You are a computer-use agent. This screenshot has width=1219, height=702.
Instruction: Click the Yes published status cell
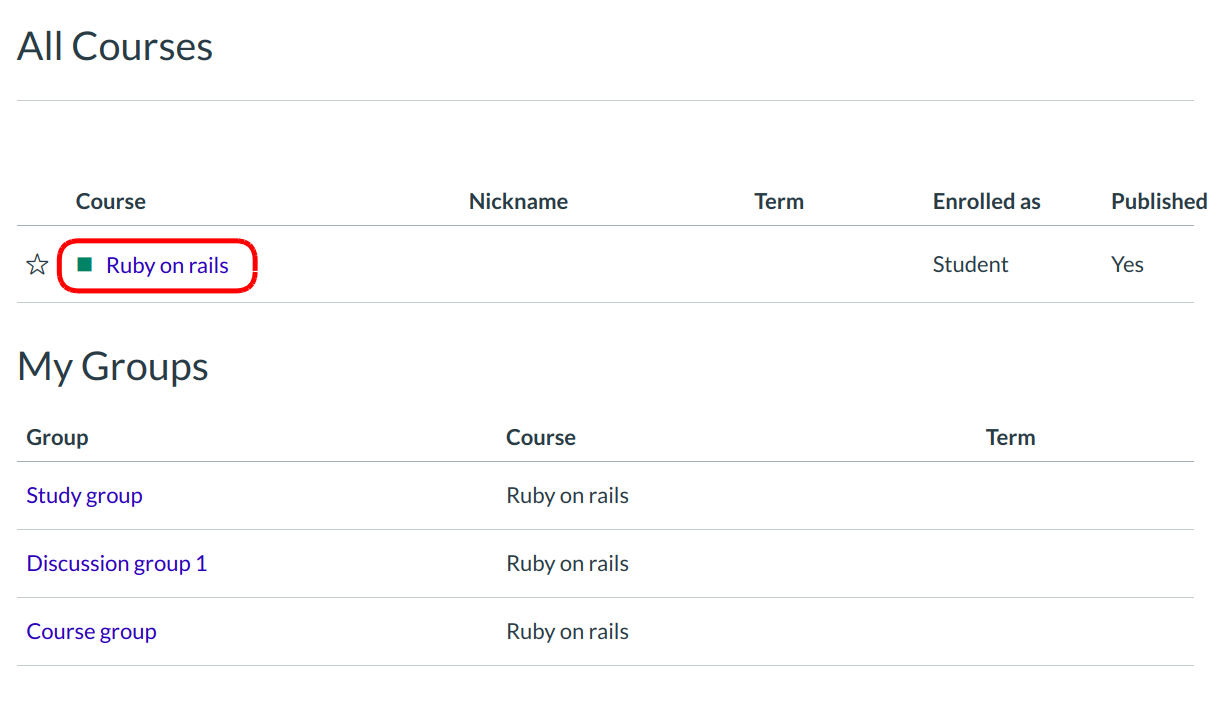[x=1127, y=265]
